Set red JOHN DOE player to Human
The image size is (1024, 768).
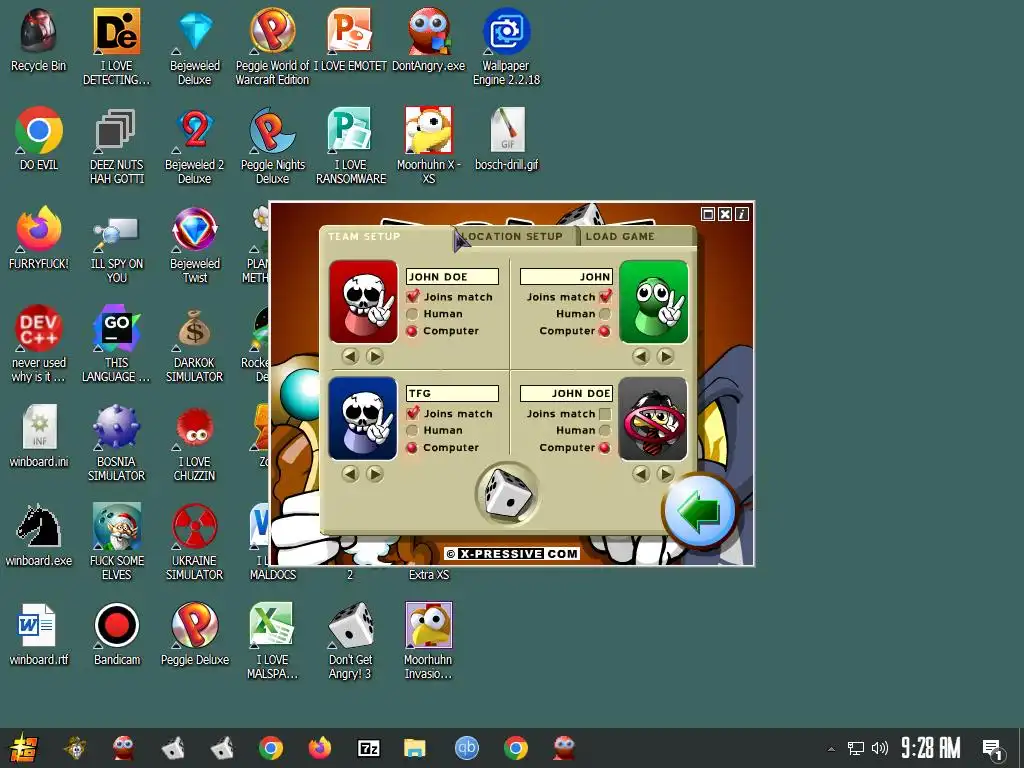click(412, 314)
